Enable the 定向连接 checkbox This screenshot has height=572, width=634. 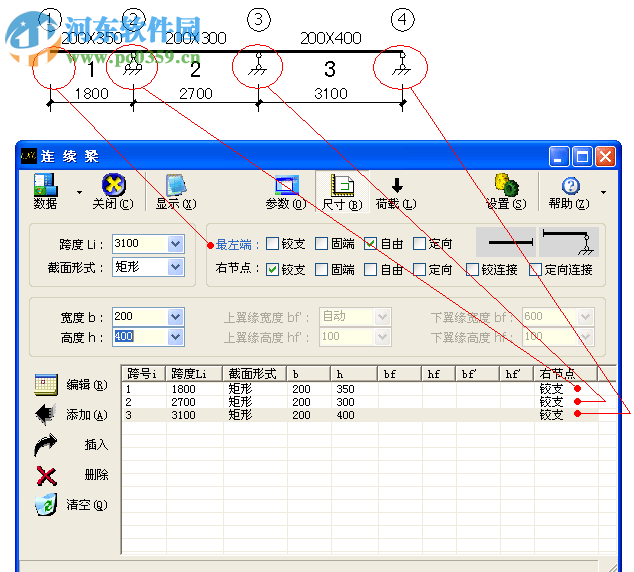535,270
